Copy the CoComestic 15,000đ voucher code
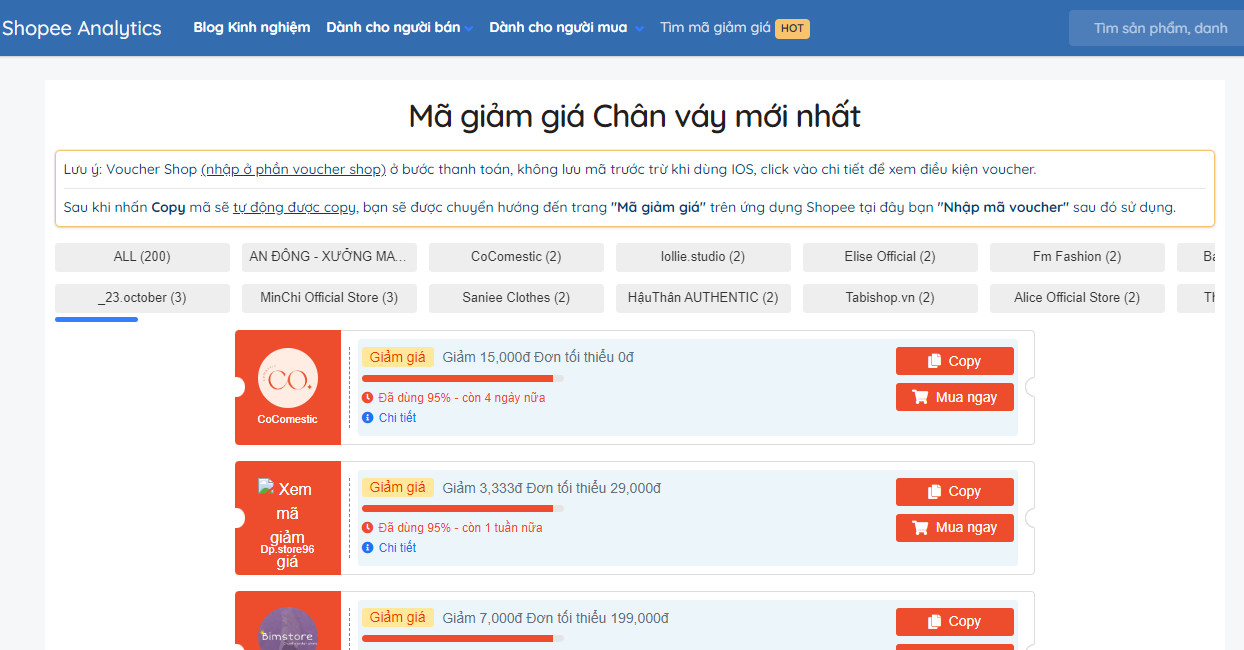 point(954,361)
